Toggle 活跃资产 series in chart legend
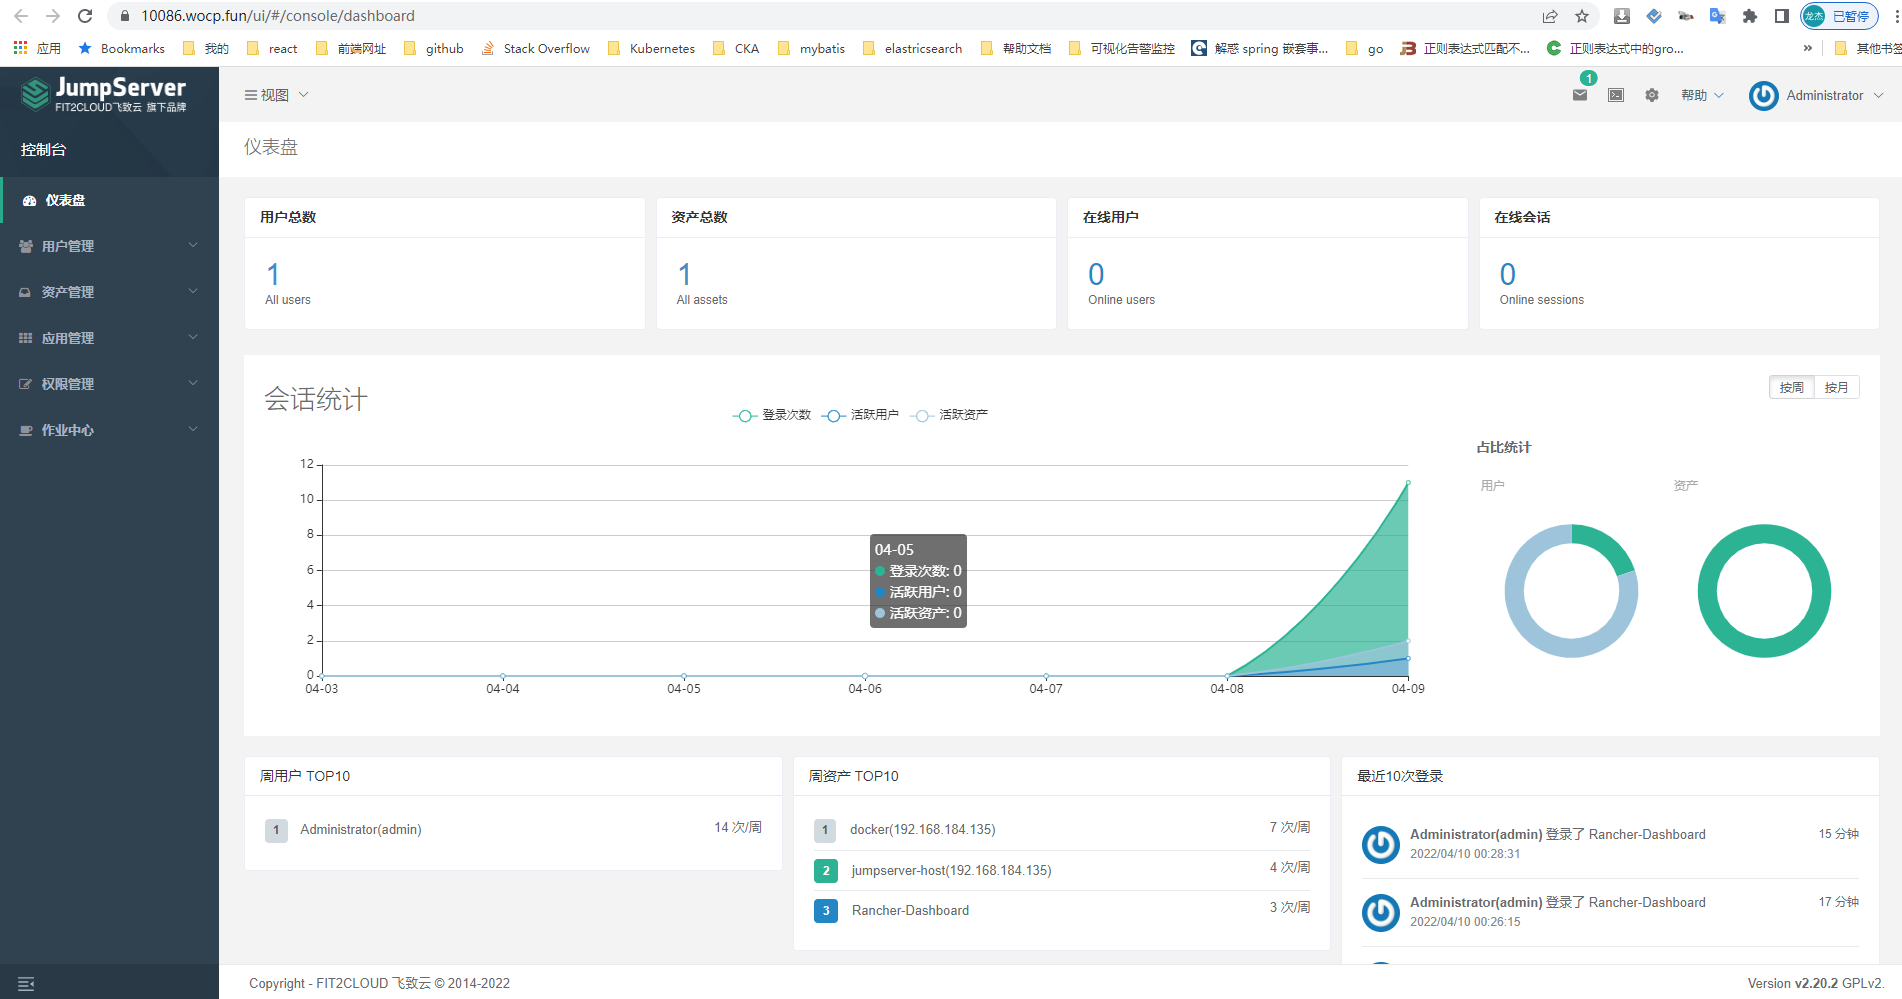This screenshot has height=999, width=1902. coord(949,415)
